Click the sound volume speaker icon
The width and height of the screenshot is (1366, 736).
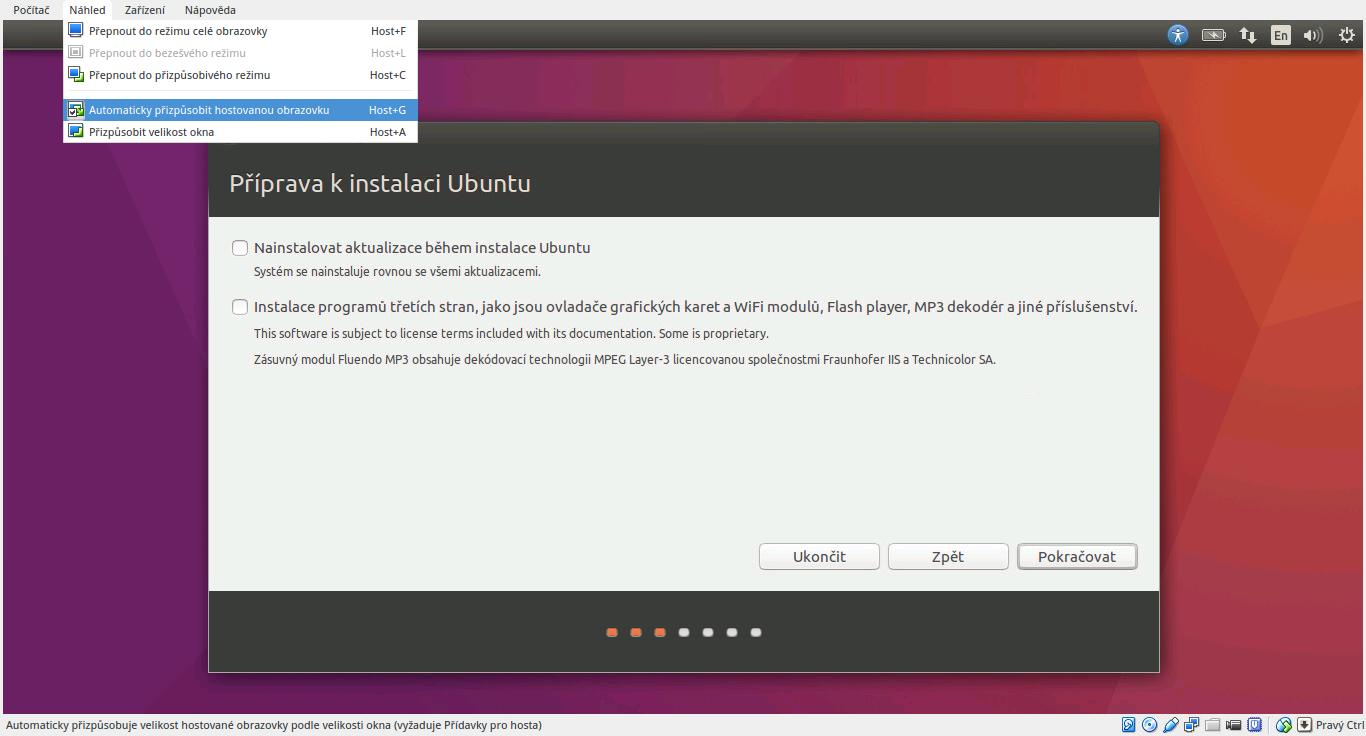click(1313, 35)
